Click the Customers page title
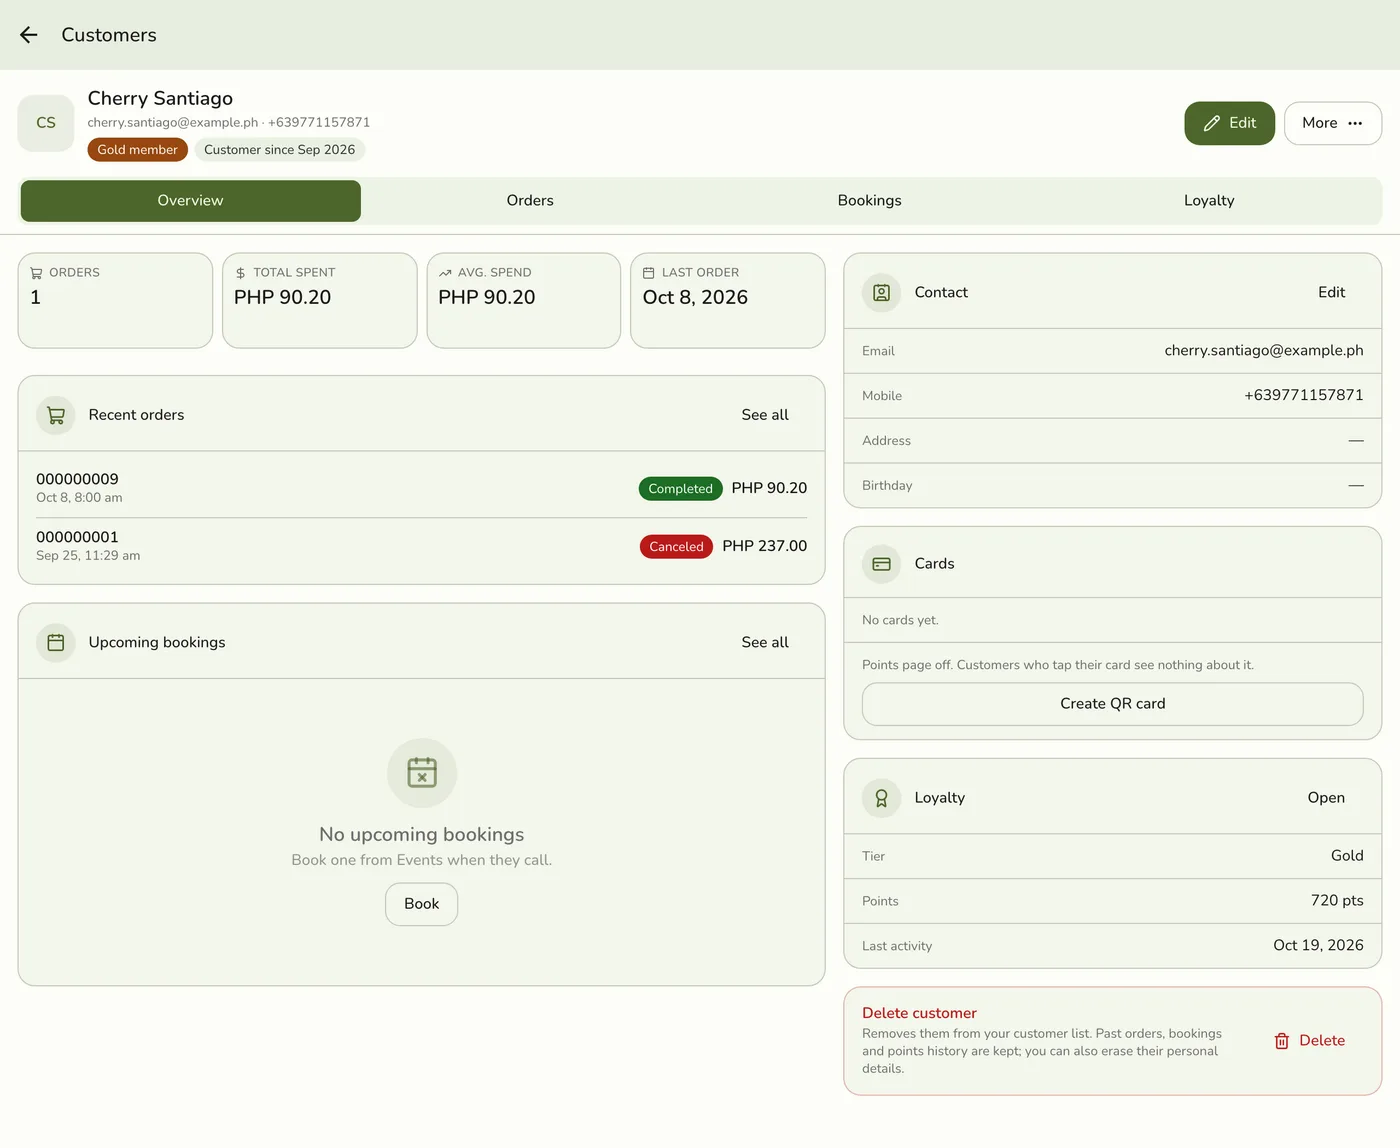 (109, 35)
